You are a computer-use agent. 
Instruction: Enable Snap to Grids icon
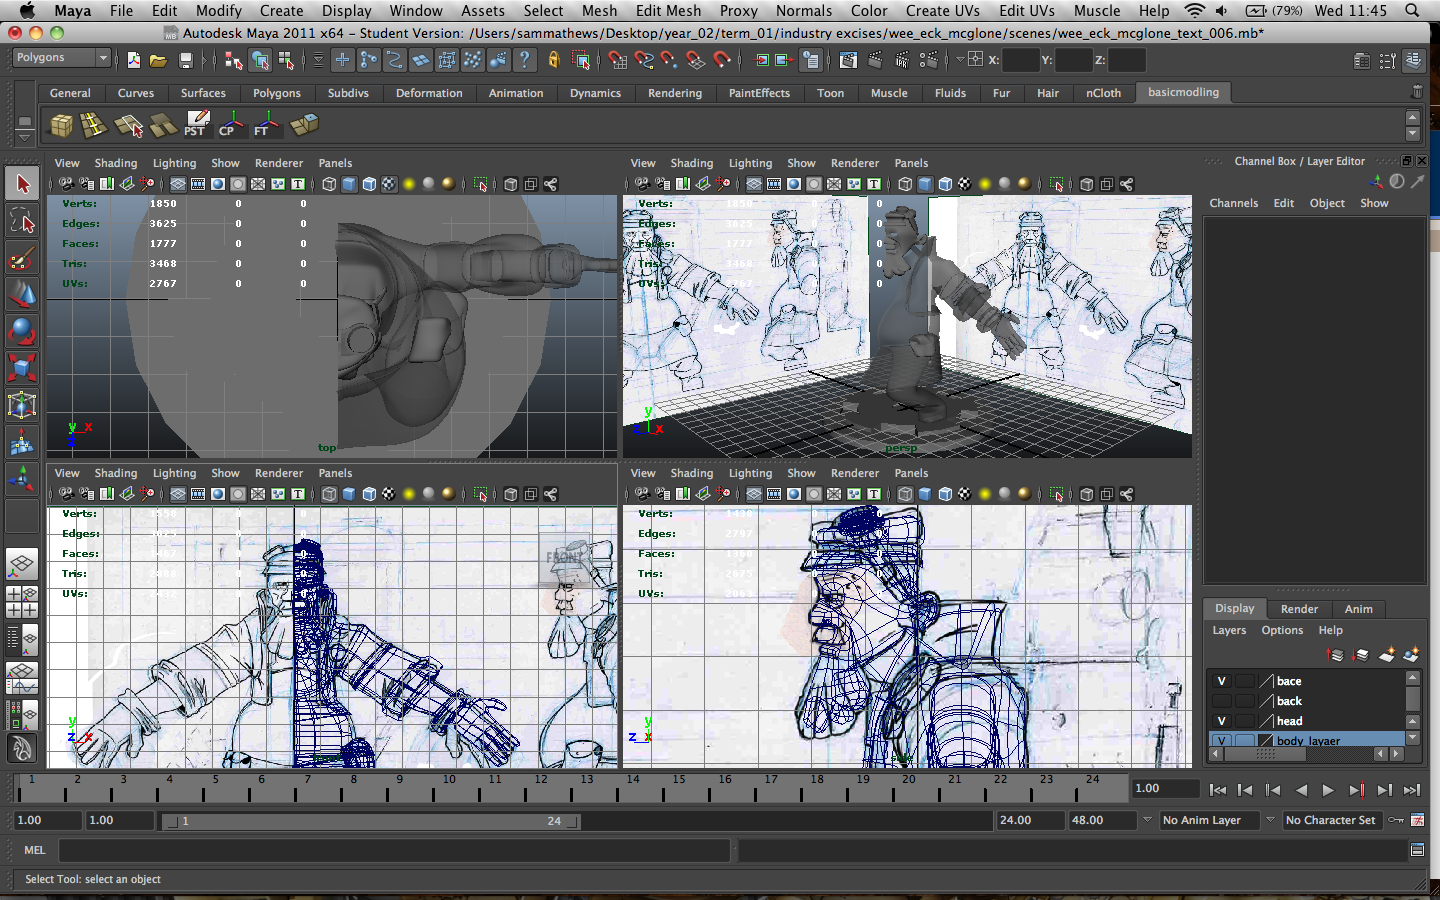pos(617,61)
